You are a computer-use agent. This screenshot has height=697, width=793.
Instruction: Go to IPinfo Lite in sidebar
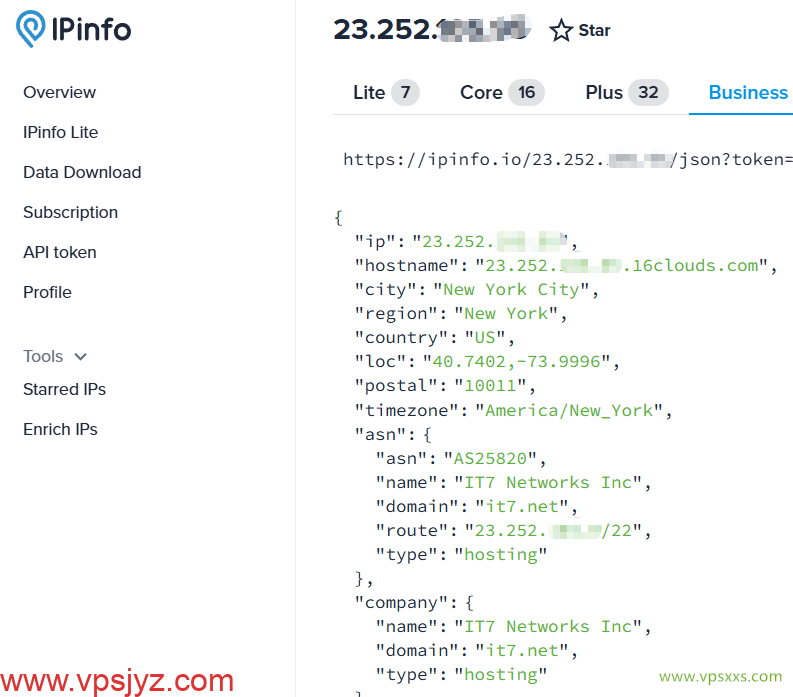tap(61, 133)
